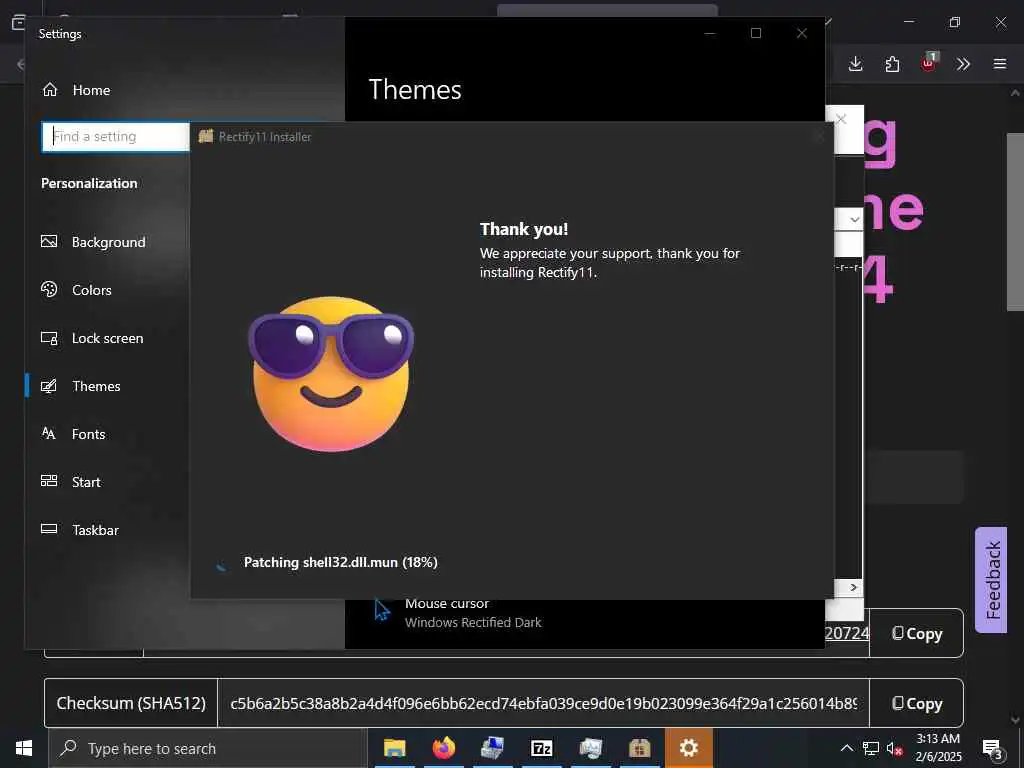Open Start personalization page

[x=71, y=482]
